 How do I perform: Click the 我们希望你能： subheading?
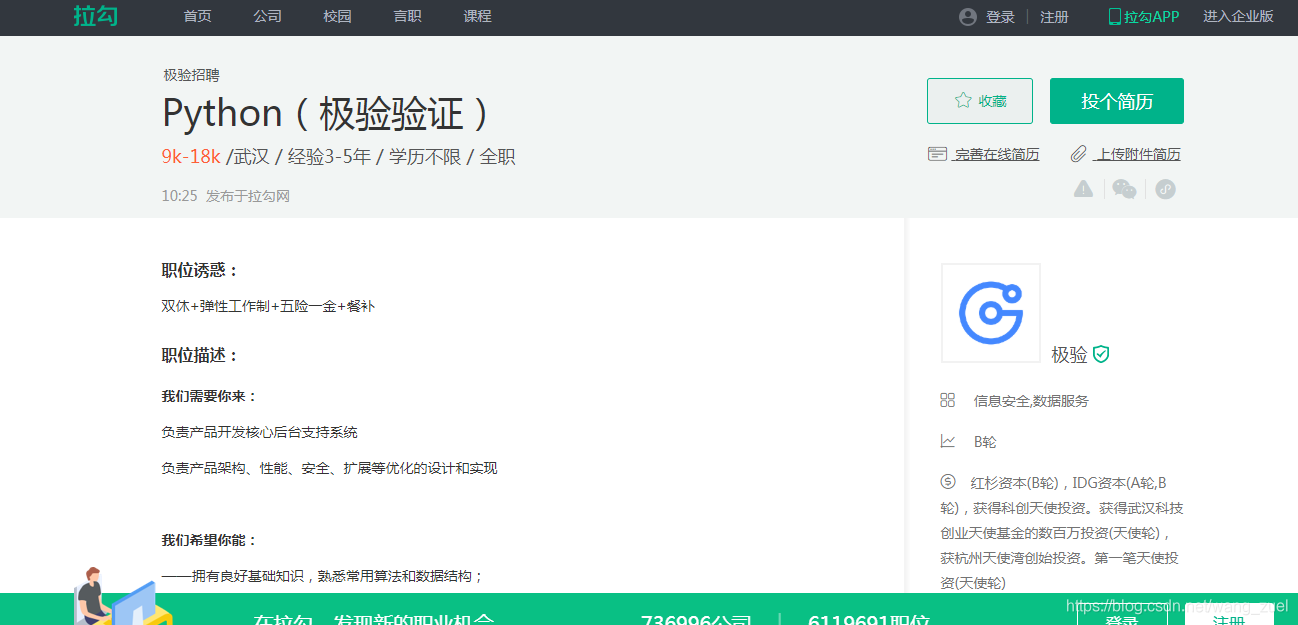pyautogui.click(x=209, y=540)
